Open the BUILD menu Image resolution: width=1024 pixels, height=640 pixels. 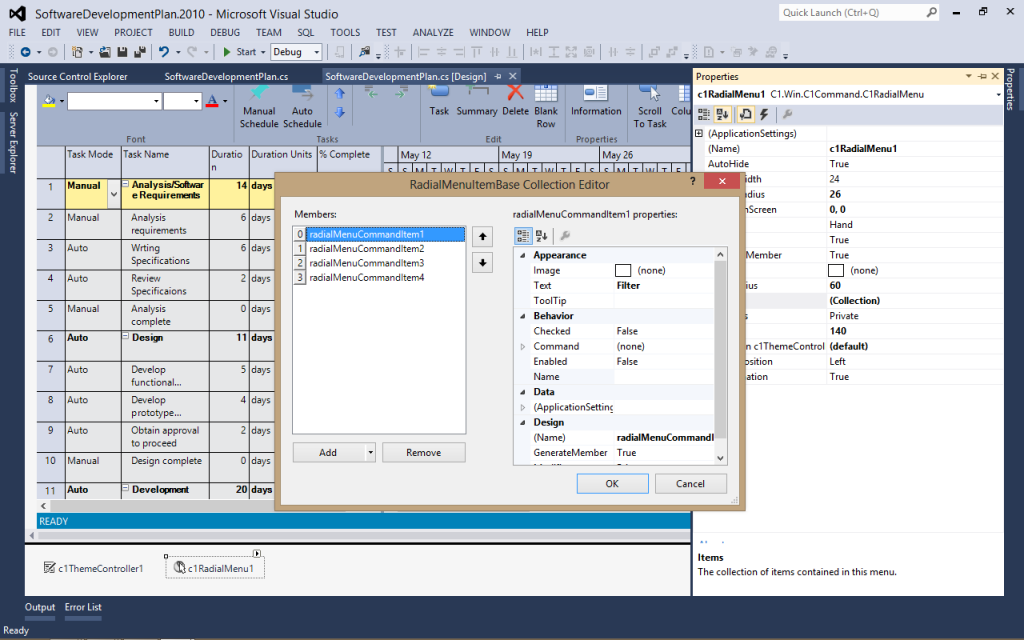click(182, 33)
